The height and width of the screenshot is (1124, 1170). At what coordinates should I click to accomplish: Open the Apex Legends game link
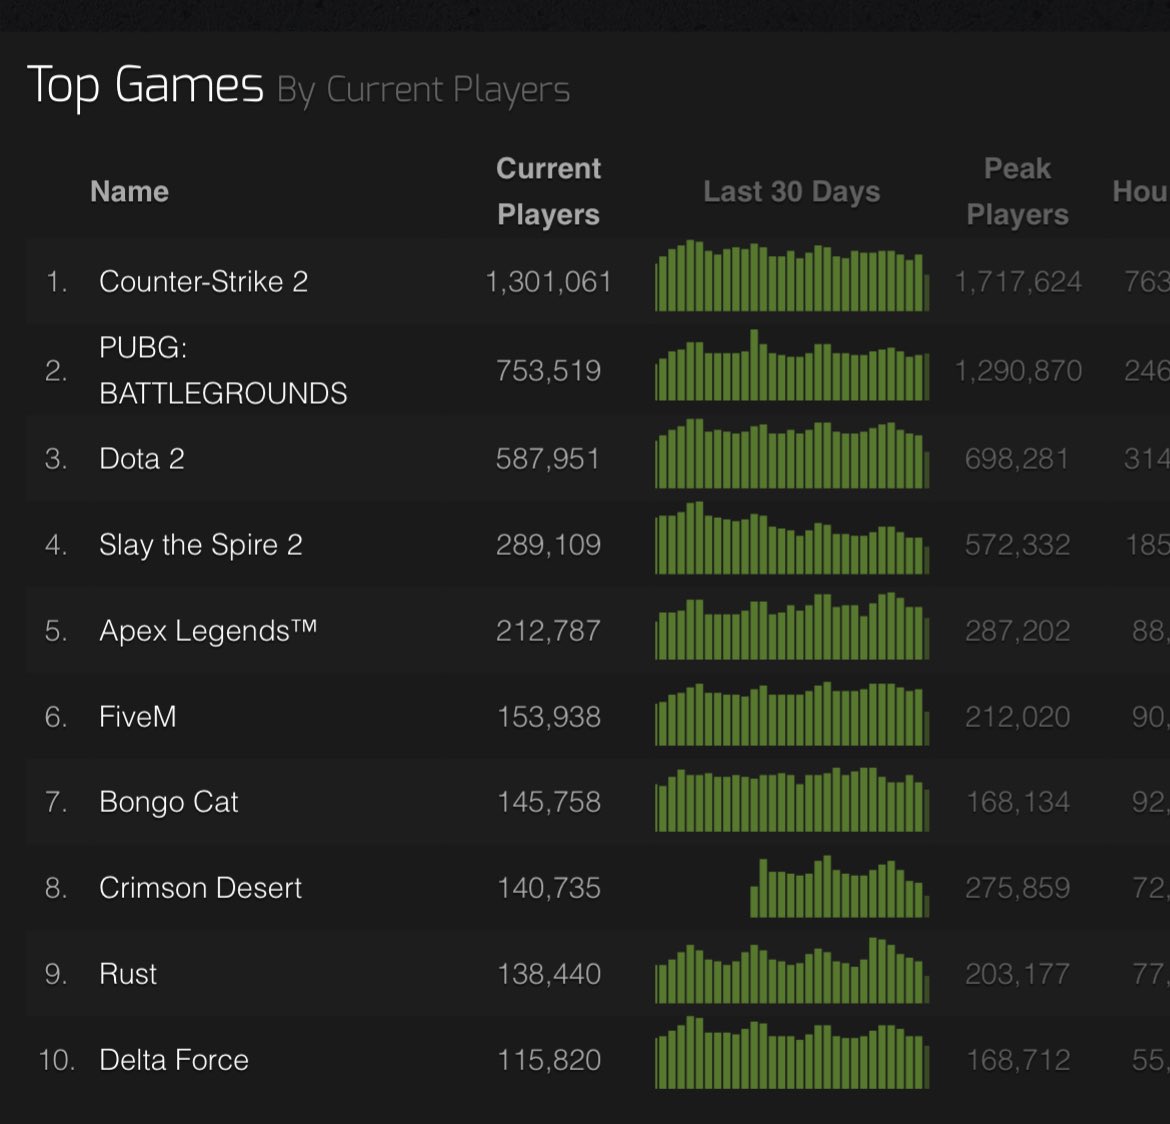click(208, 631)
